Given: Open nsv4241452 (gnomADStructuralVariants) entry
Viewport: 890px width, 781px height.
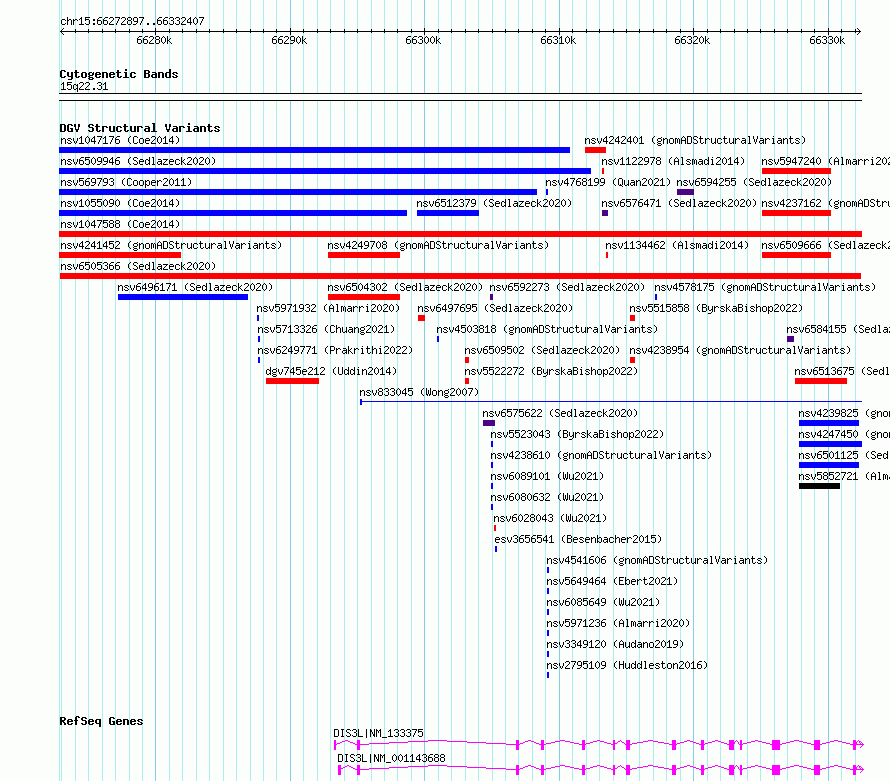Looking at the screenshot, I should click(171, 245).
